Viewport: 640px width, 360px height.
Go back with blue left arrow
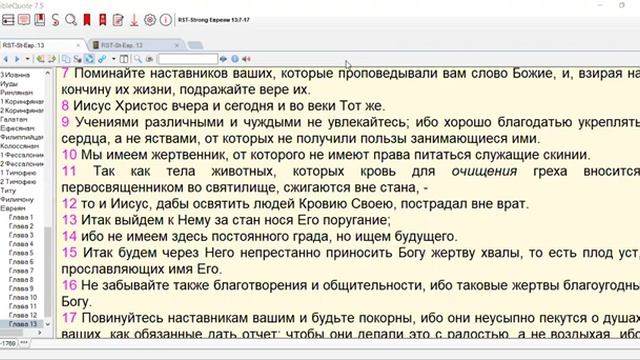6,59
